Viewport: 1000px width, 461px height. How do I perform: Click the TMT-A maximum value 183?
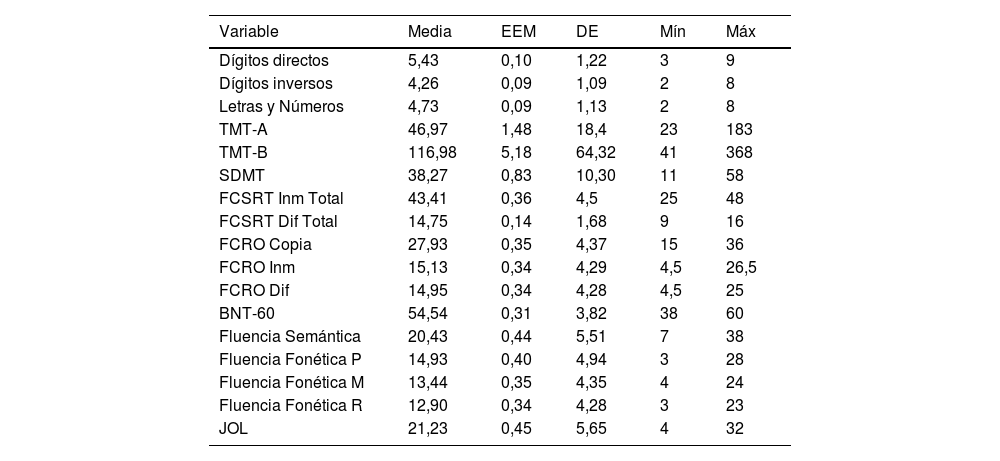(x=739, y=130)
